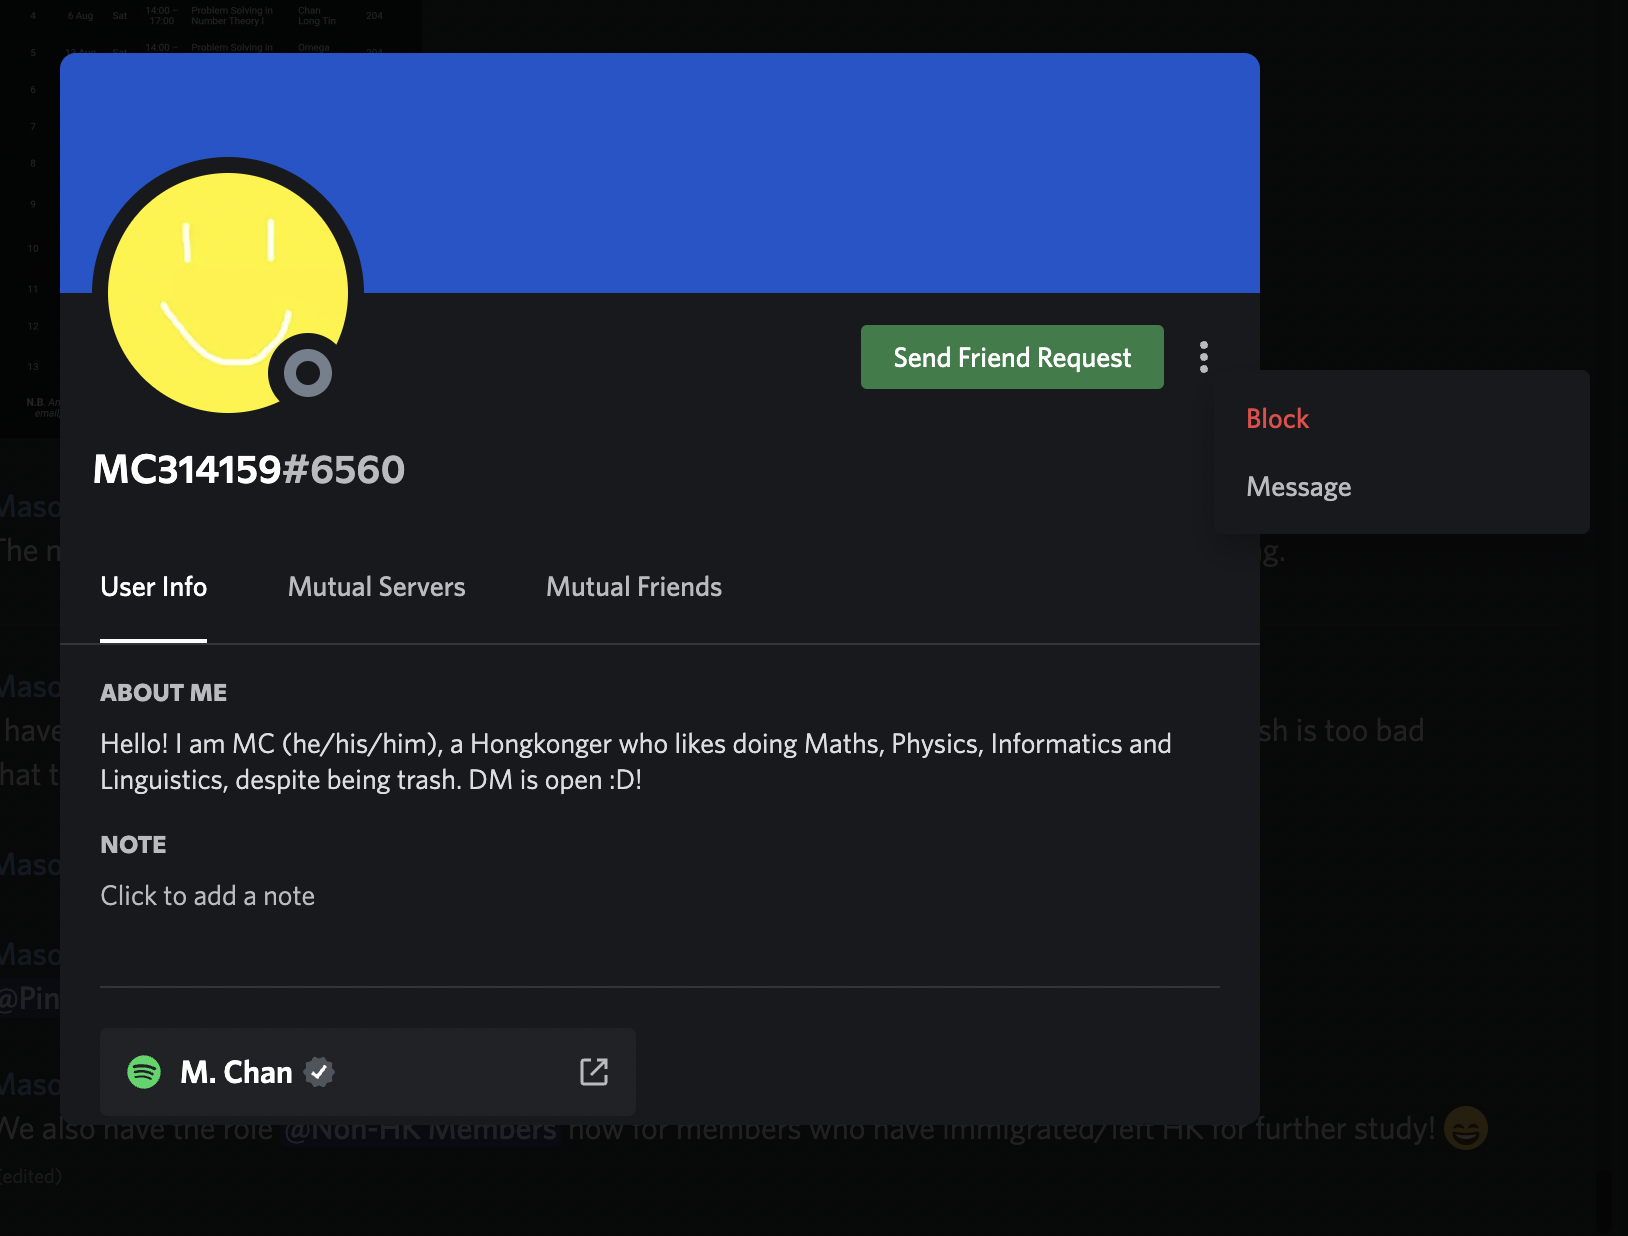Click the NOTE heading
The image size is (1628, 1236).
[x=133, y=845]
